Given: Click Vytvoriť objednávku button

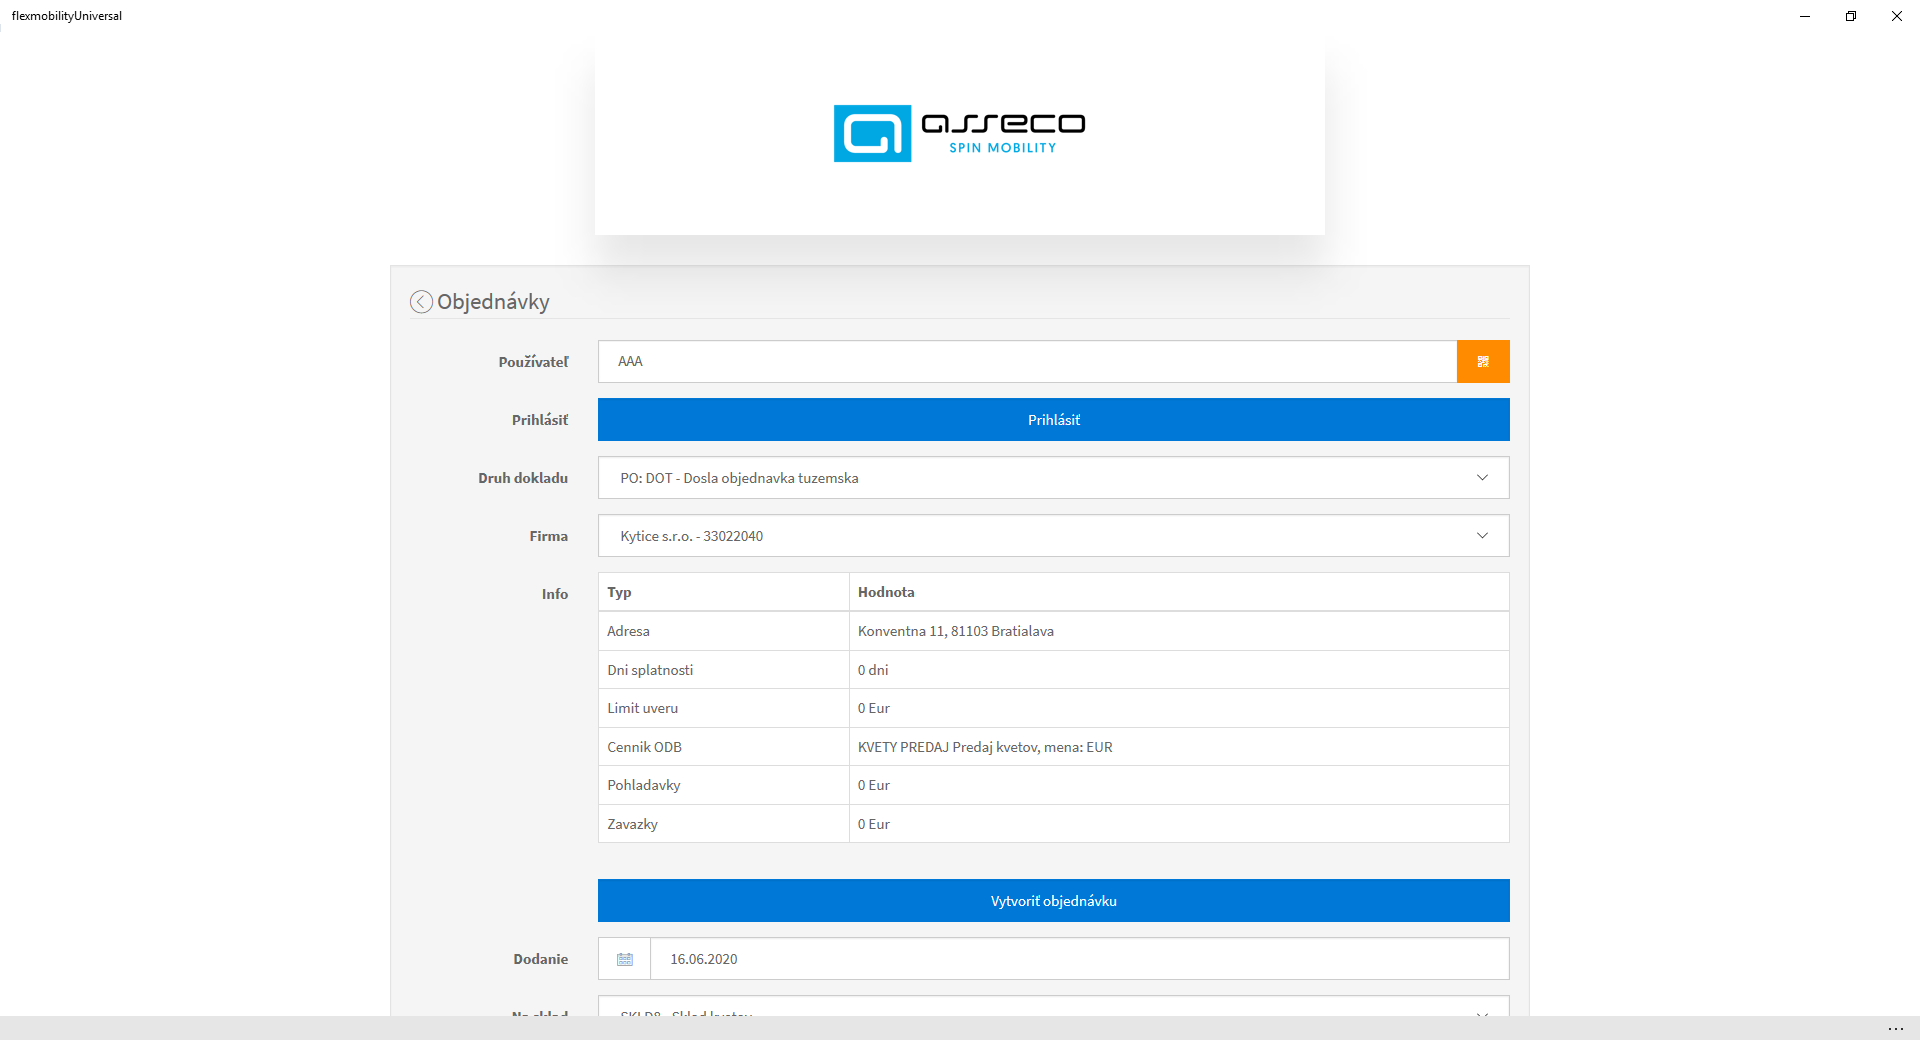Looking at the screenshot, I should (1054, 901).
